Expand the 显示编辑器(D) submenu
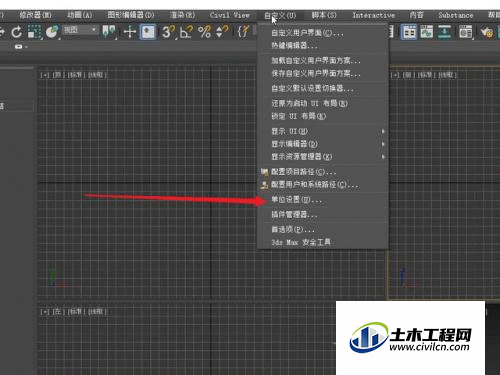Screen dimensions: 500x375 coord(323,144)
